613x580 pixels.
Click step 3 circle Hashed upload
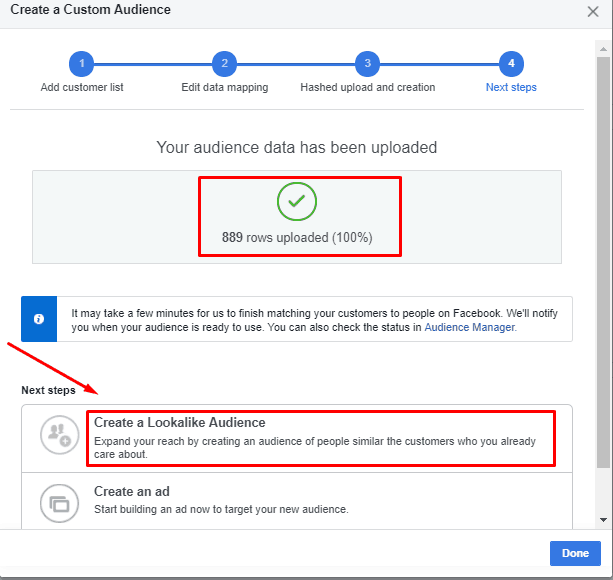pyautogui.click(x=367, y=64)
